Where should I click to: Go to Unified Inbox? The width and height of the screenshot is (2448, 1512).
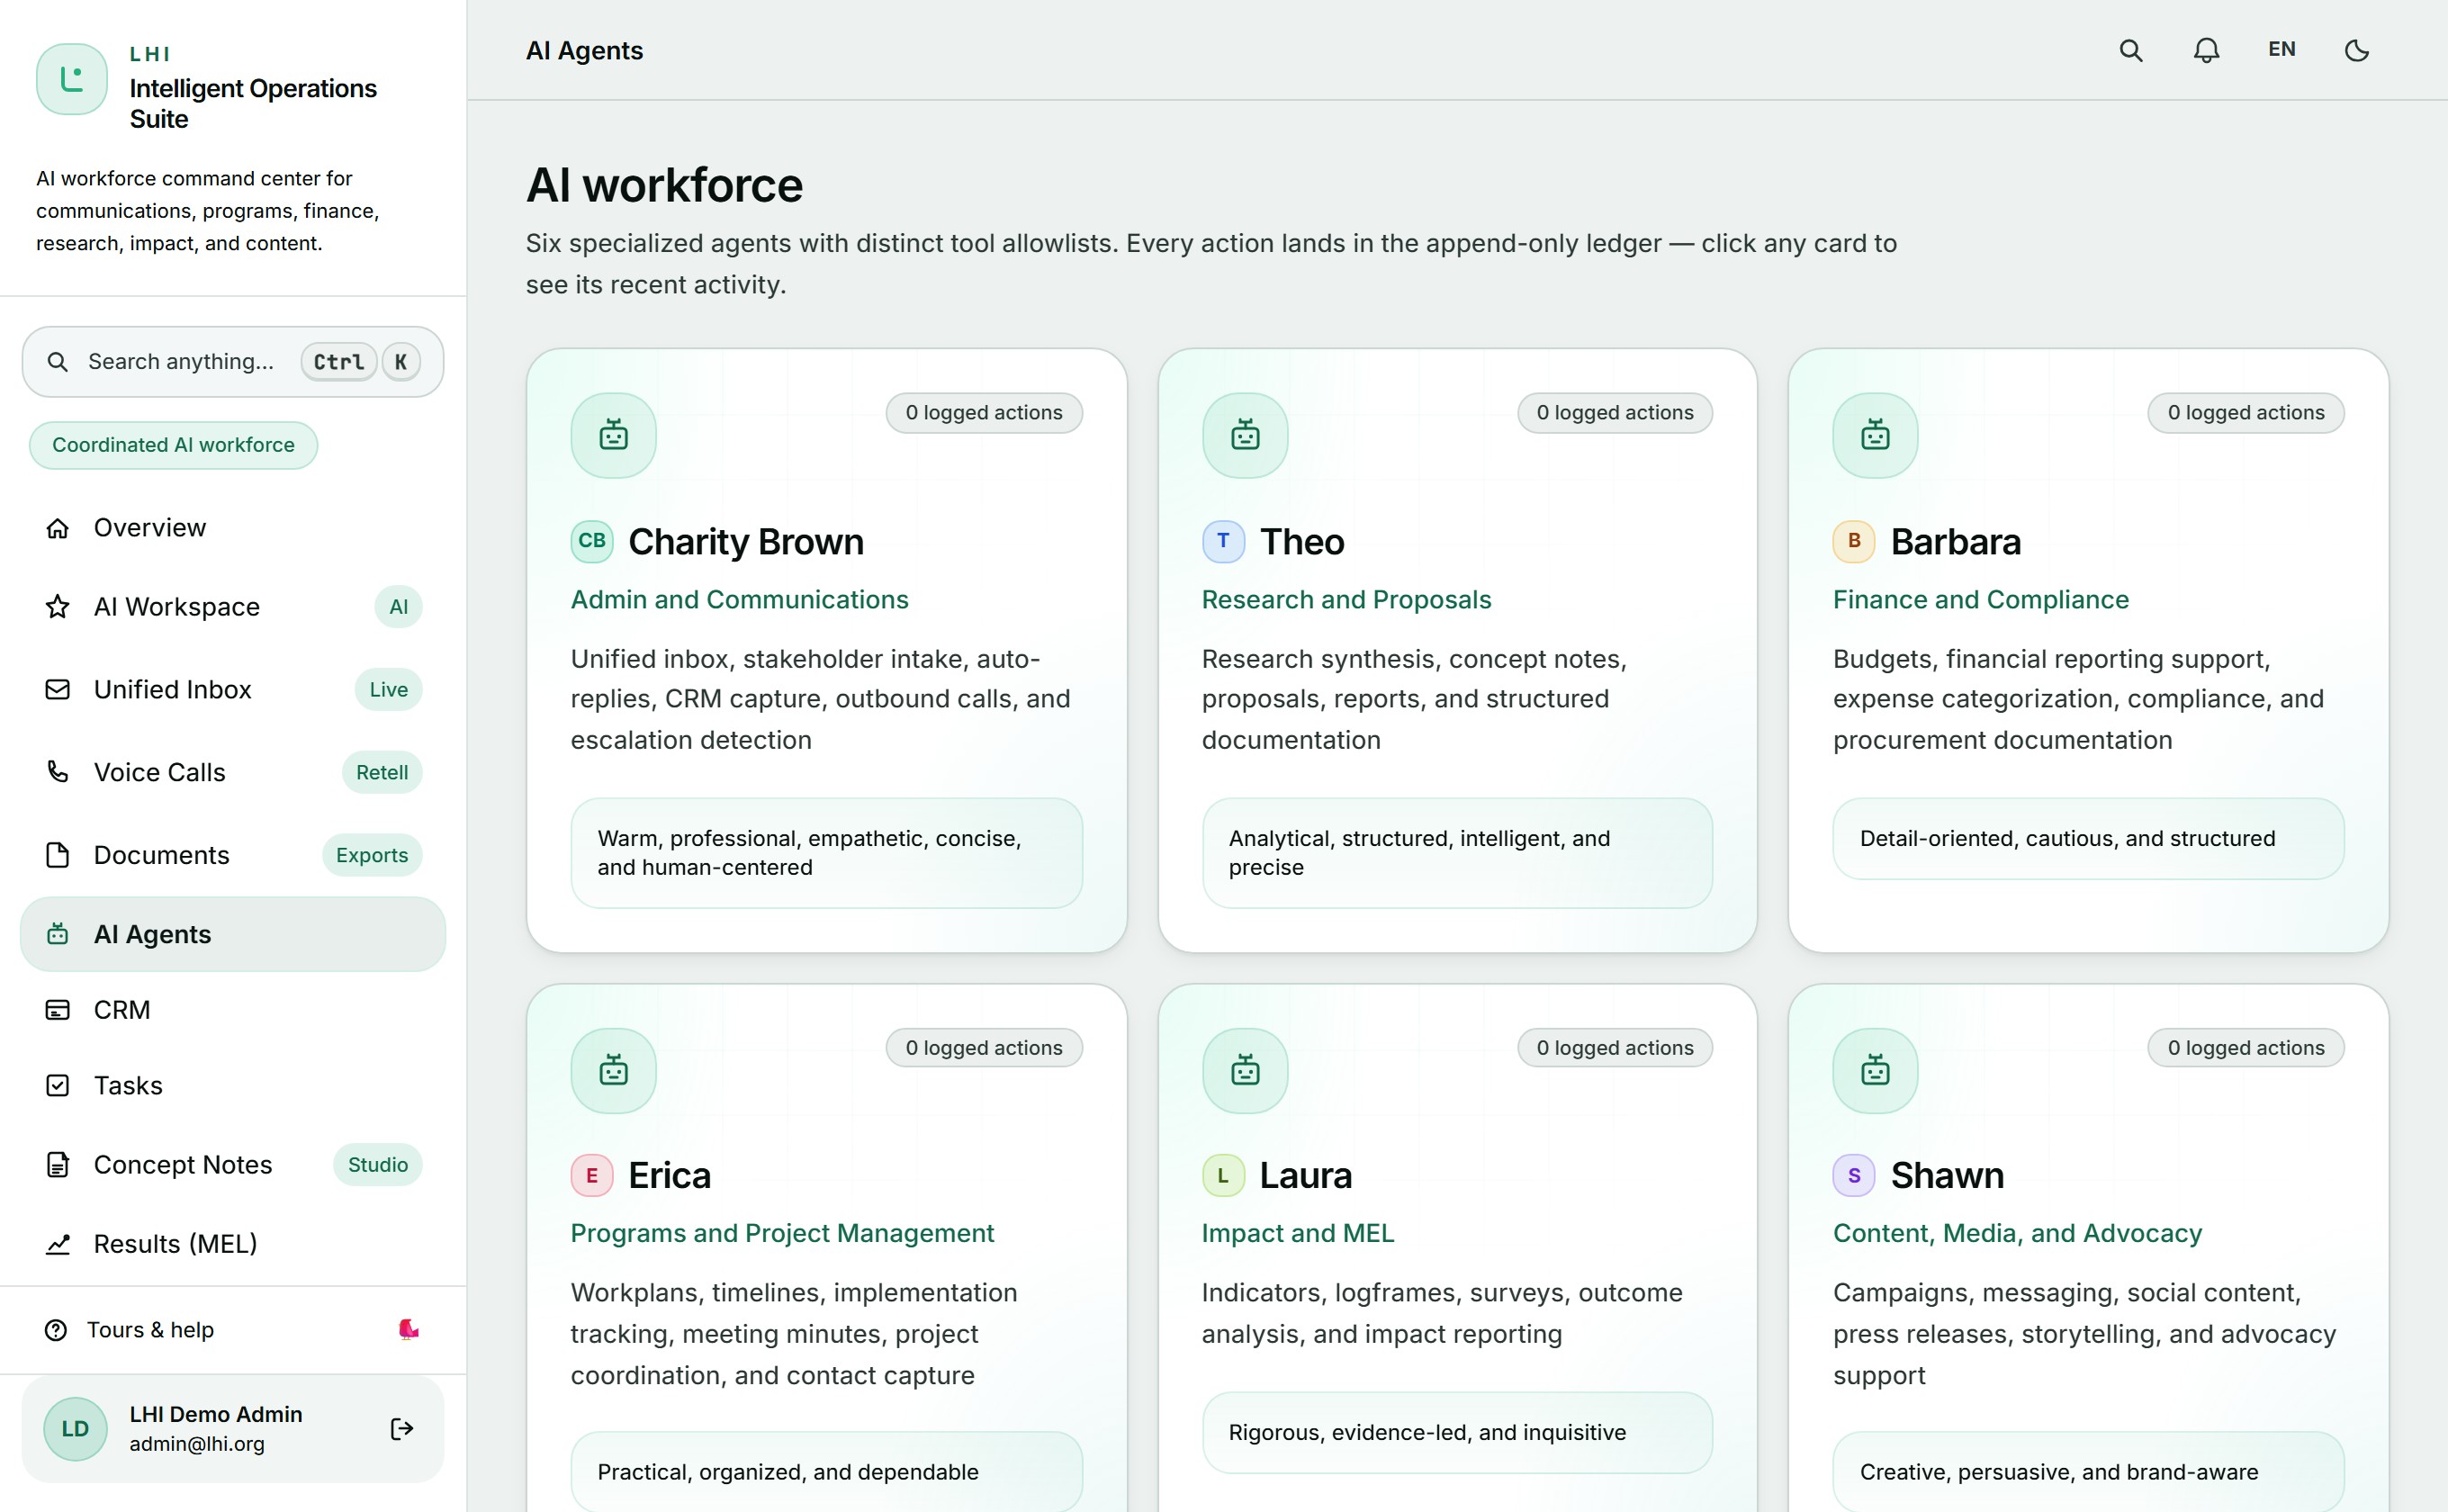[233, 689]
